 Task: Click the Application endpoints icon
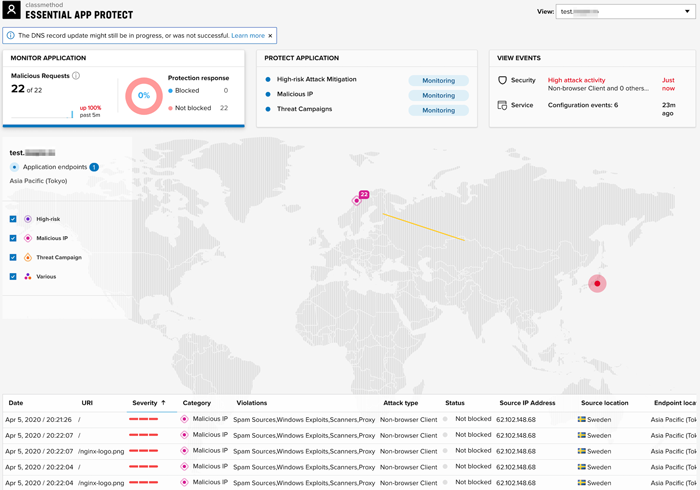(14, 167)
